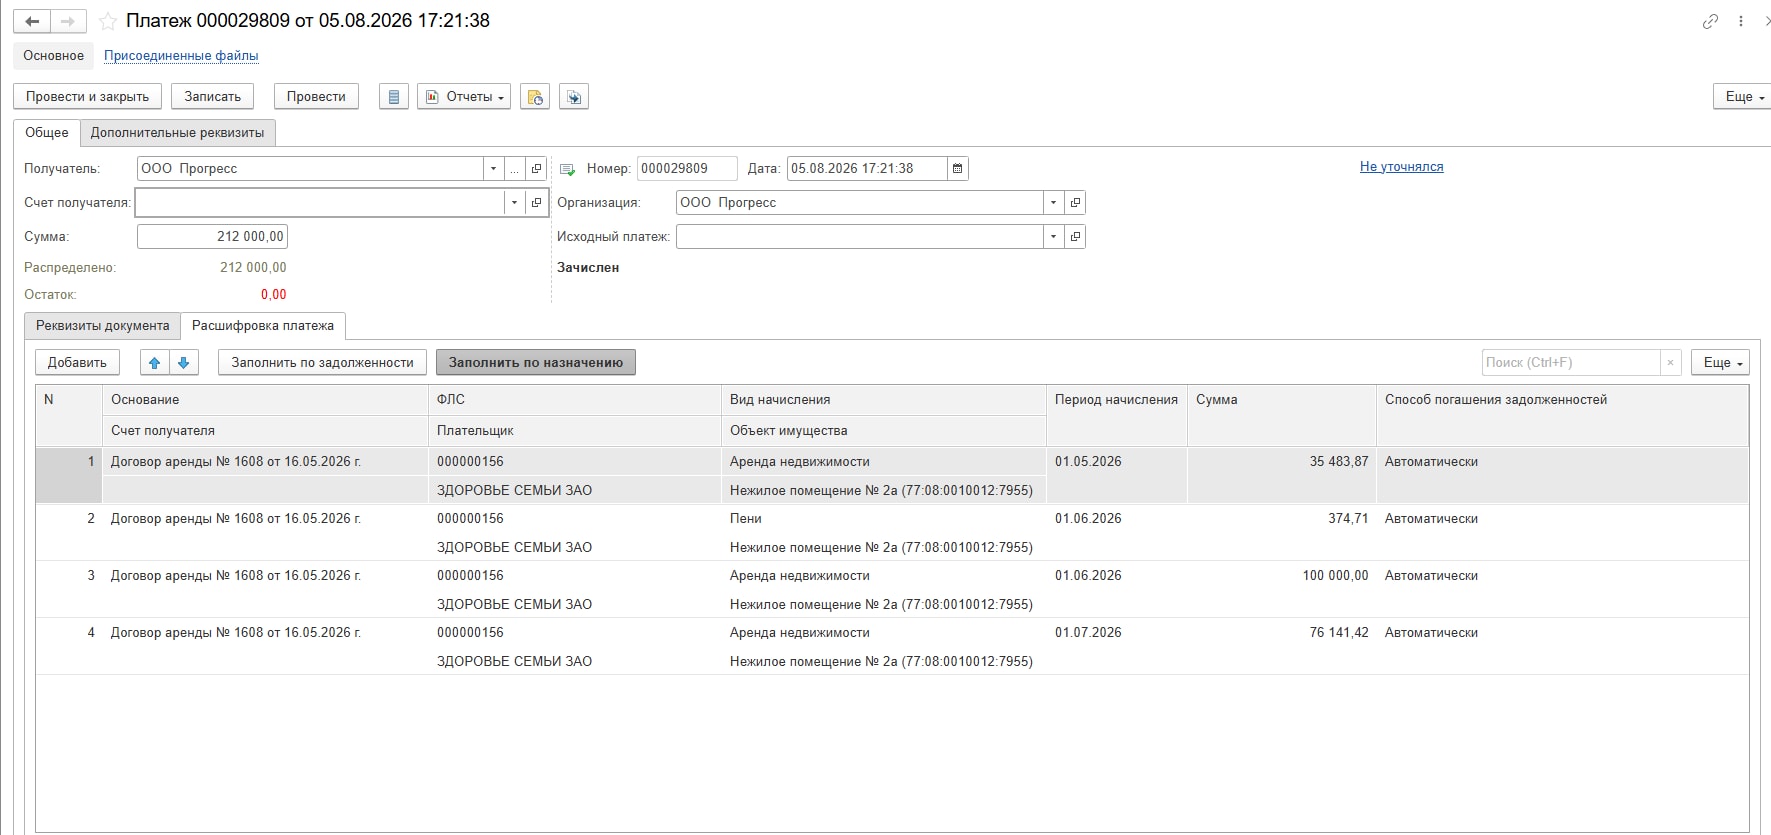Go back using the left arrow button
The width and height of the screenshot is (1771, 835).
tap(32, 21)
